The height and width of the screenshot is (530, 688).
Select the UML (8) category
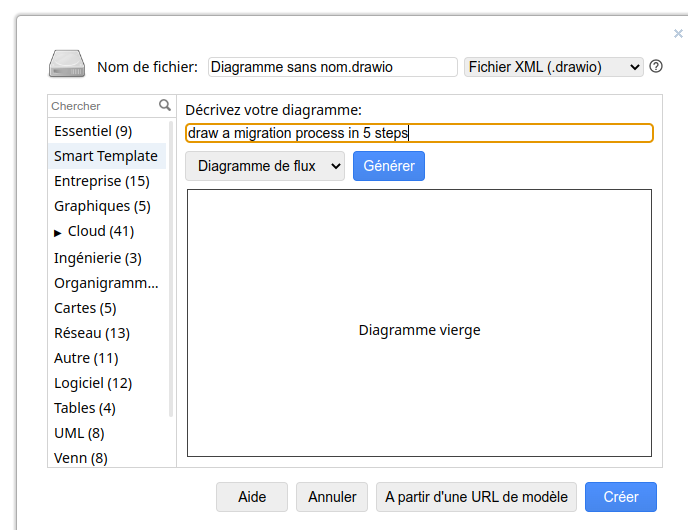[107, 433]
